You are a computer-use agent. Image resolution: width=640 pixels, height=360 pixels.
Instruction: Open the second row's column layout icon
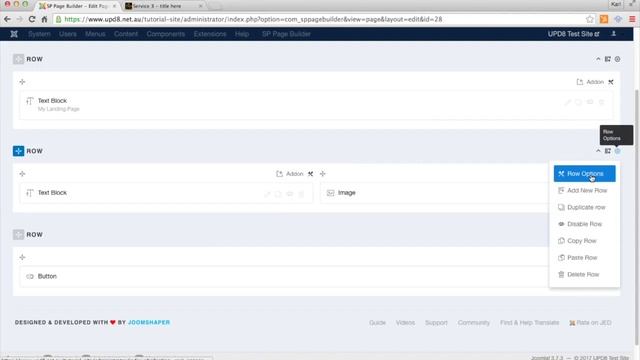pos(608,151)
